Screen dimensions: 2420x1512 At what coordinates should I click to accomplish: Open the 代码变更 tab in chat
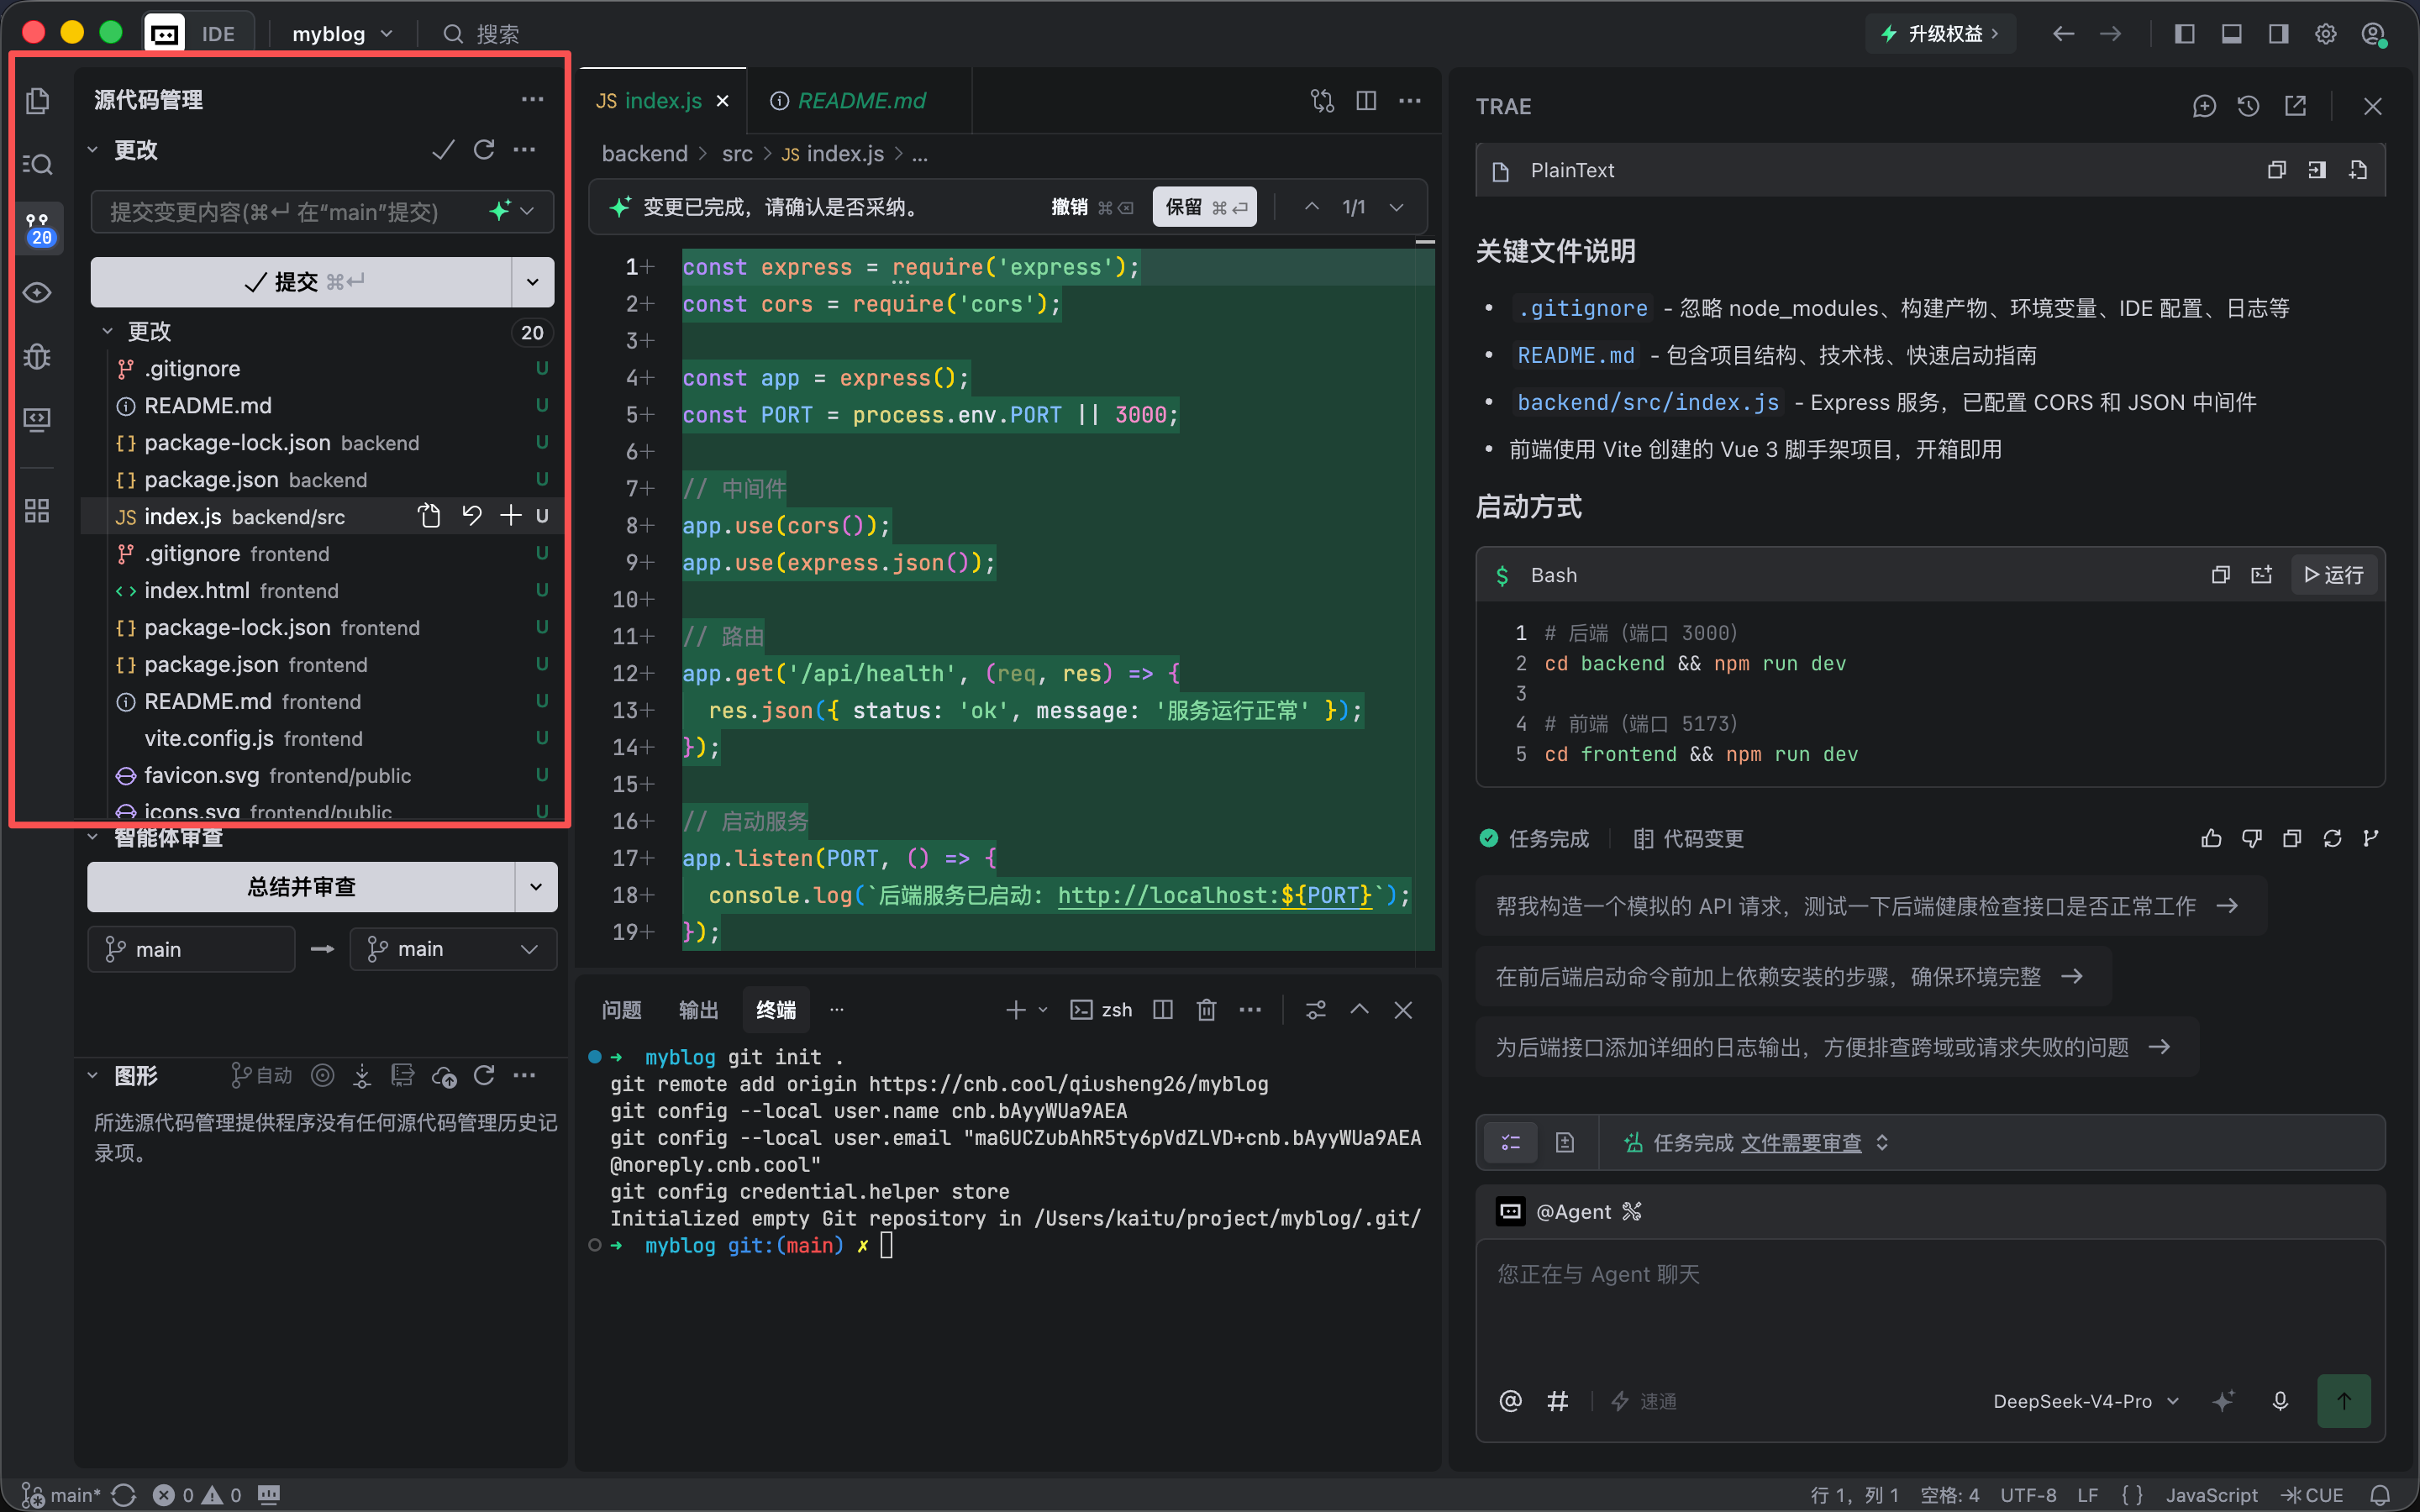(x=1688, y=838)
